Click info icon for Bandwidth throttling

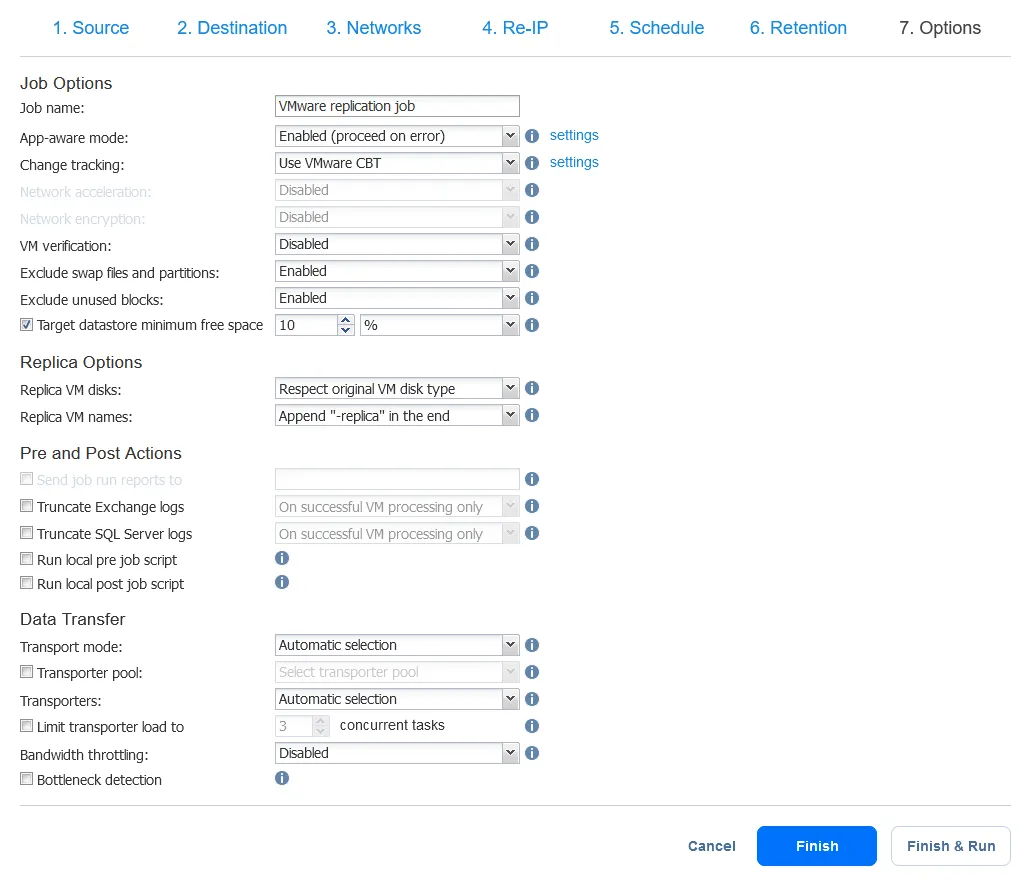tap(532, 753)
